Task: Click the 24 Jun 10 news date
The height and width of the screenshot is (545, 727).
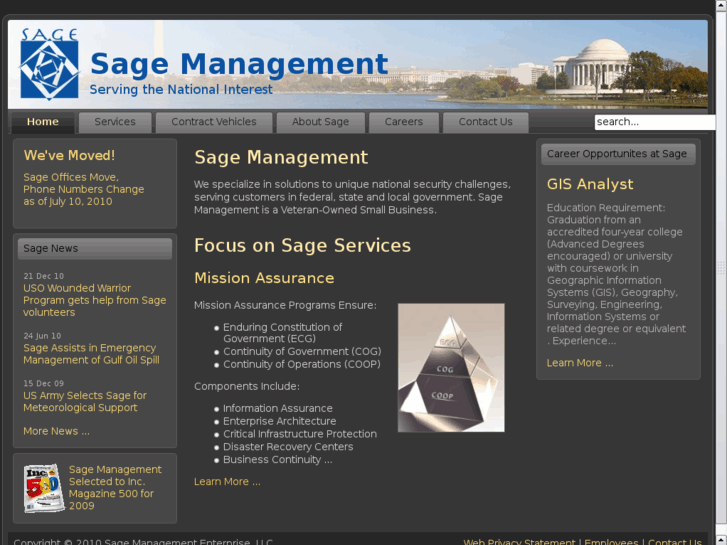Action: coord(42,336)
